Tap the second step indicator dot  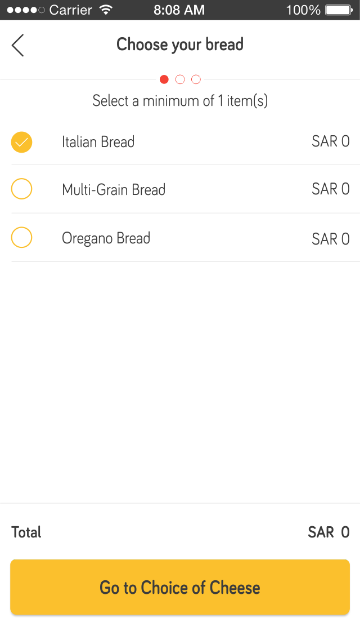180,79
